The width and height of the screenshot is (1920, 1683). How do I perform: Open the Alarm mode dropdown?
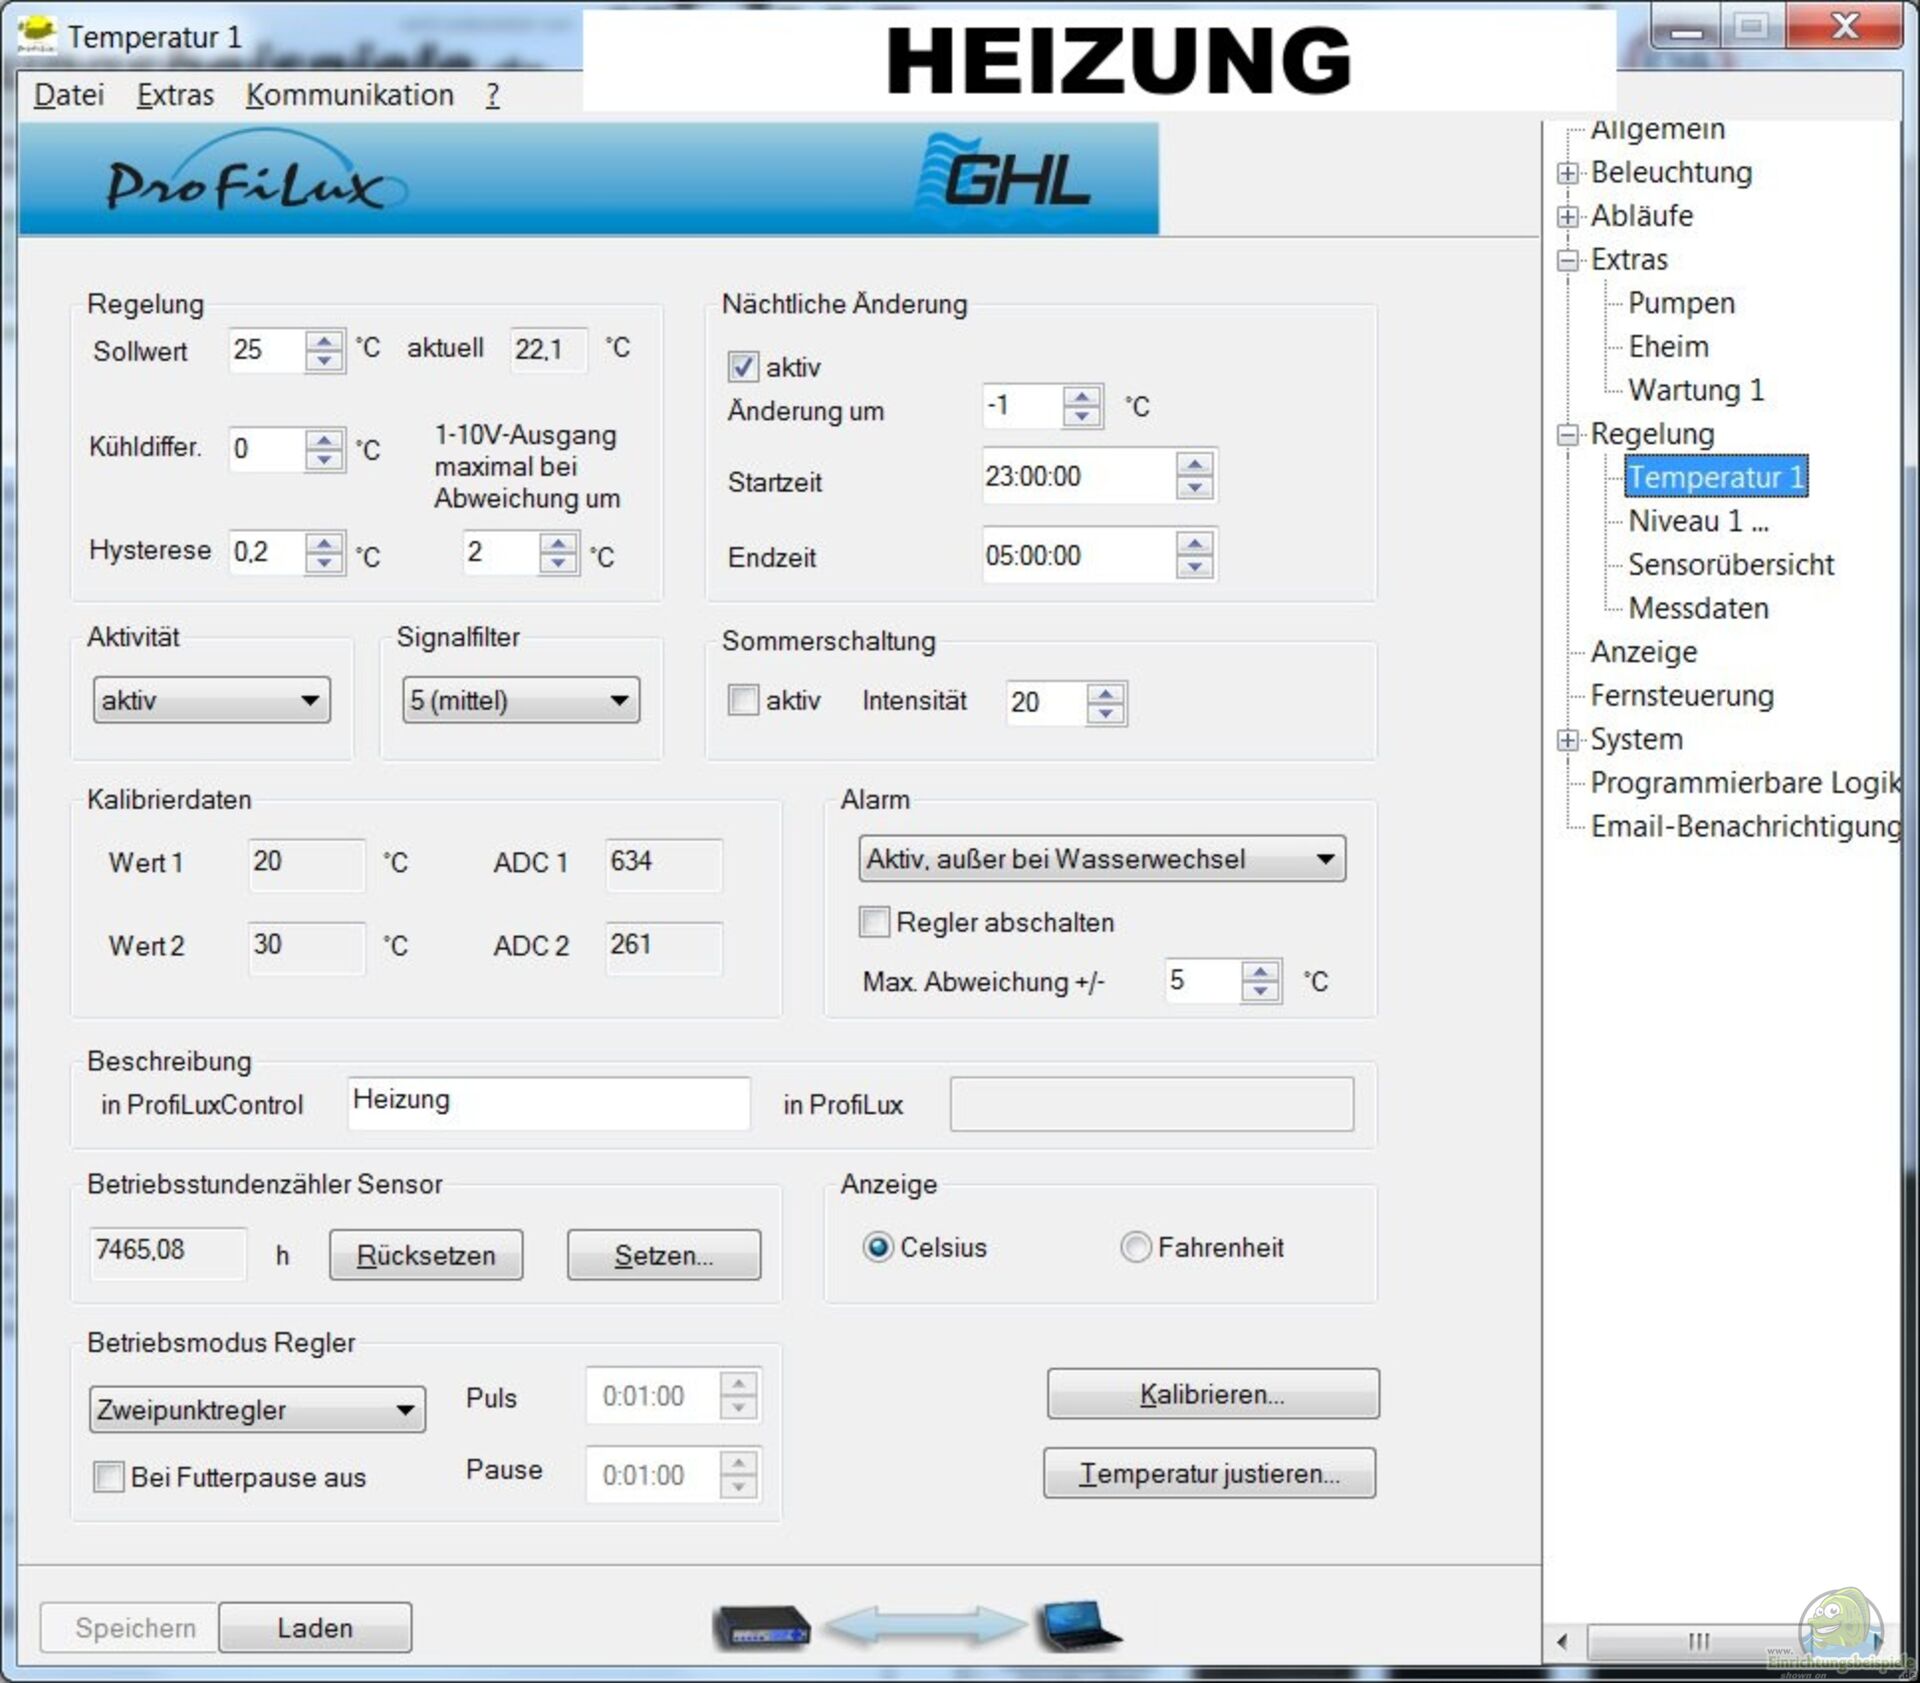coord(1101,859)
